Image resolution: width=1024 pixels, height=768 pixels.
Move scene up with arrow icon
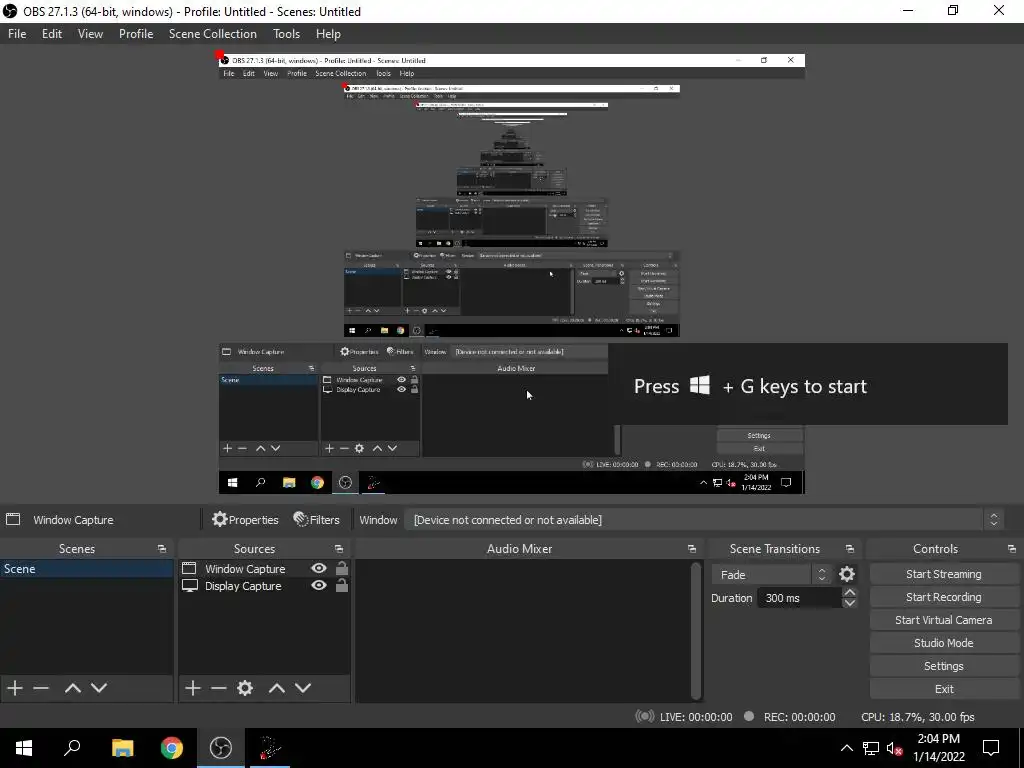72,688
